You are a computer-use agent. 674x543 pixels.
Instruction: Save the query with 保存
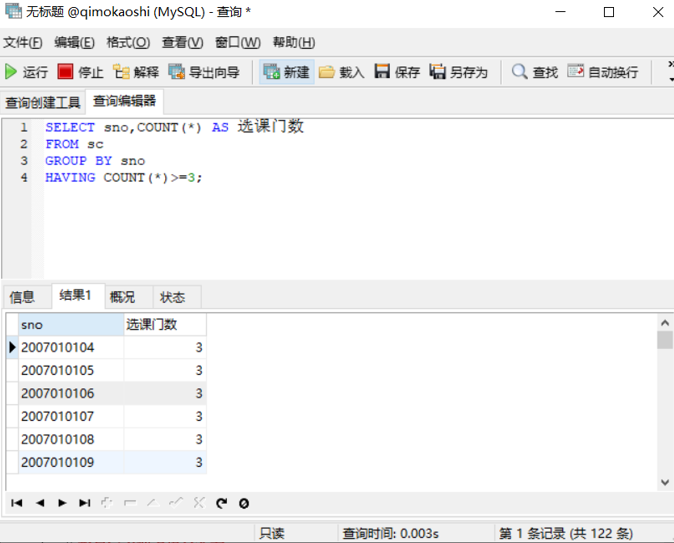tap(397, 72)
